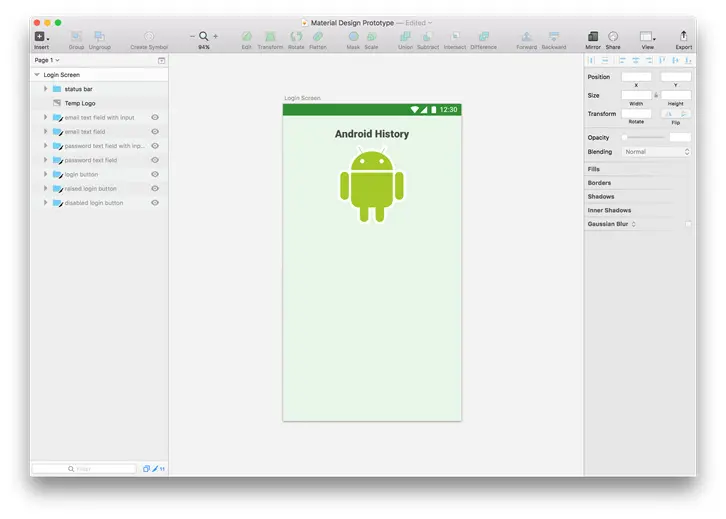
Task: Click the Position X input field
Action: pos(636,77)
